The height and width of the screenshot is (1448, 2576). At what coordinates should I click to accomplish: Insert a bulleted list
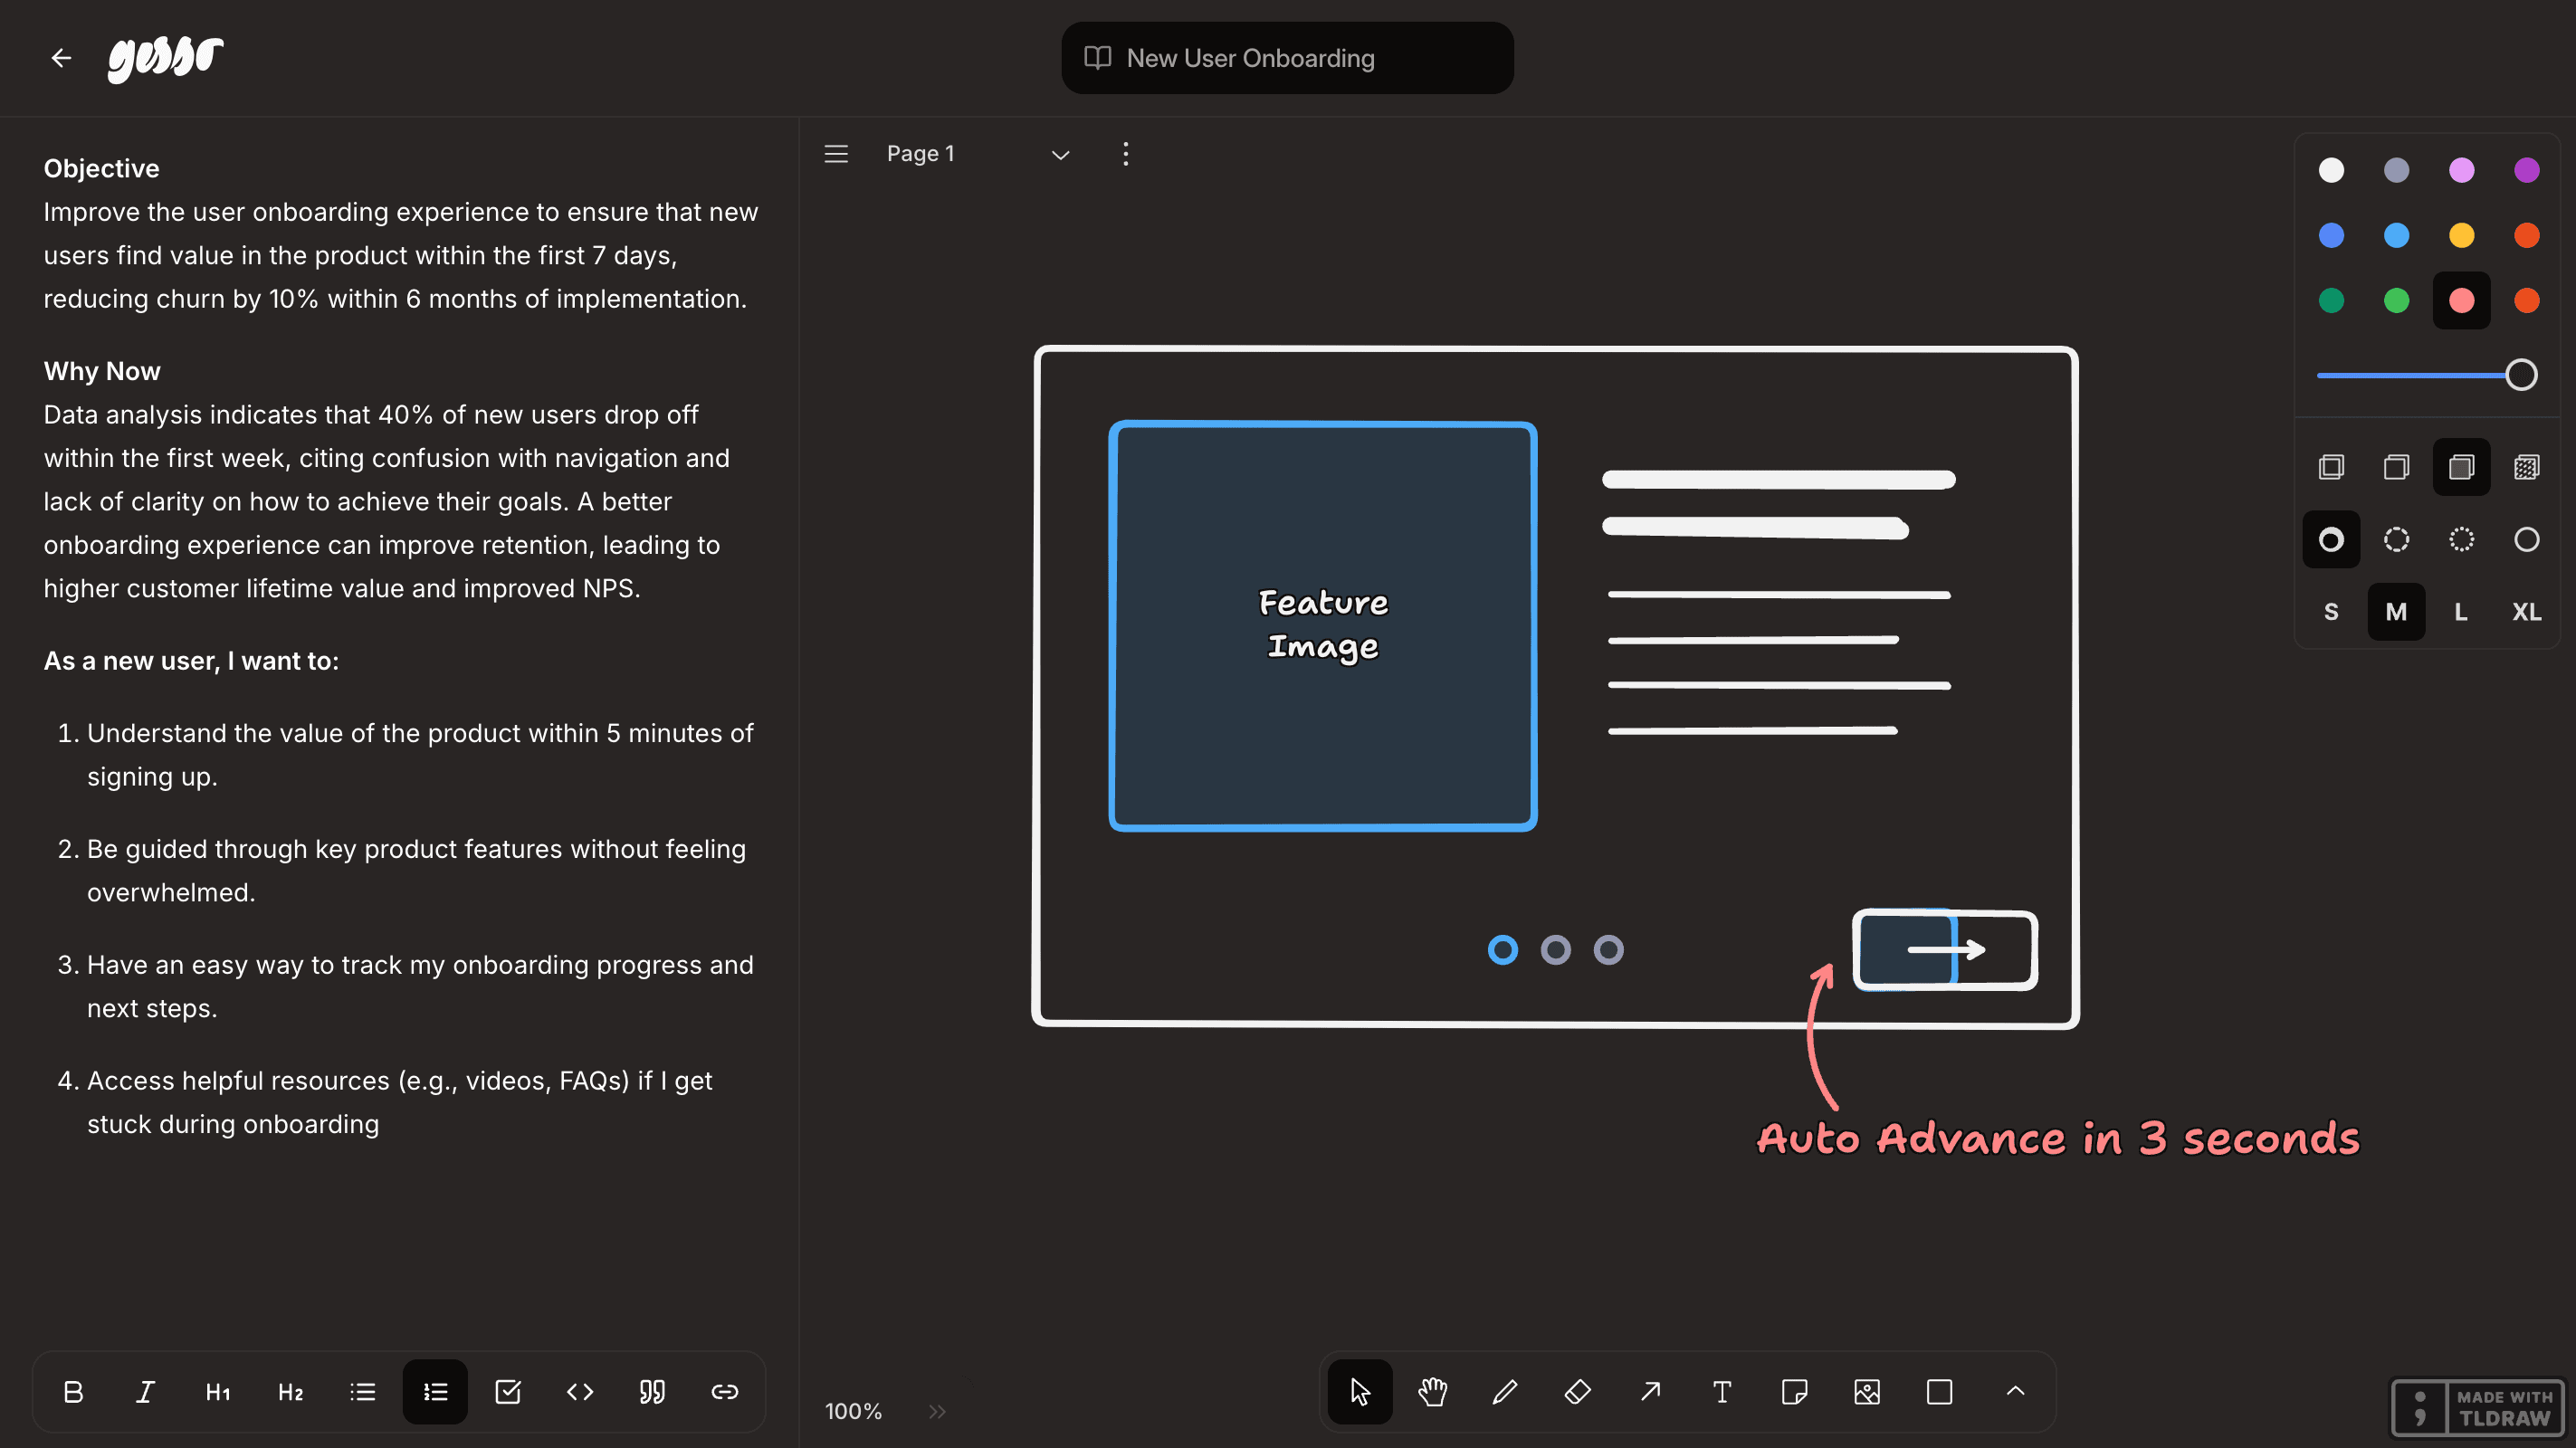click(x=363, y=1392)
